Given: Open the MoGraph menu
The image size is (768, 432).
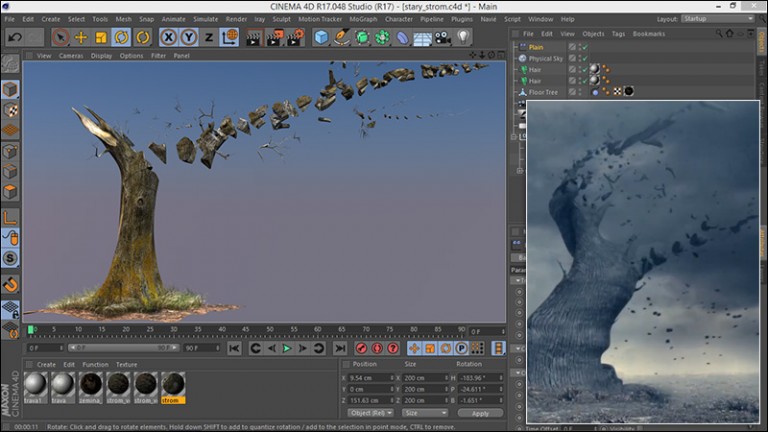Looking at the screenshot, I should coord(363,19).
